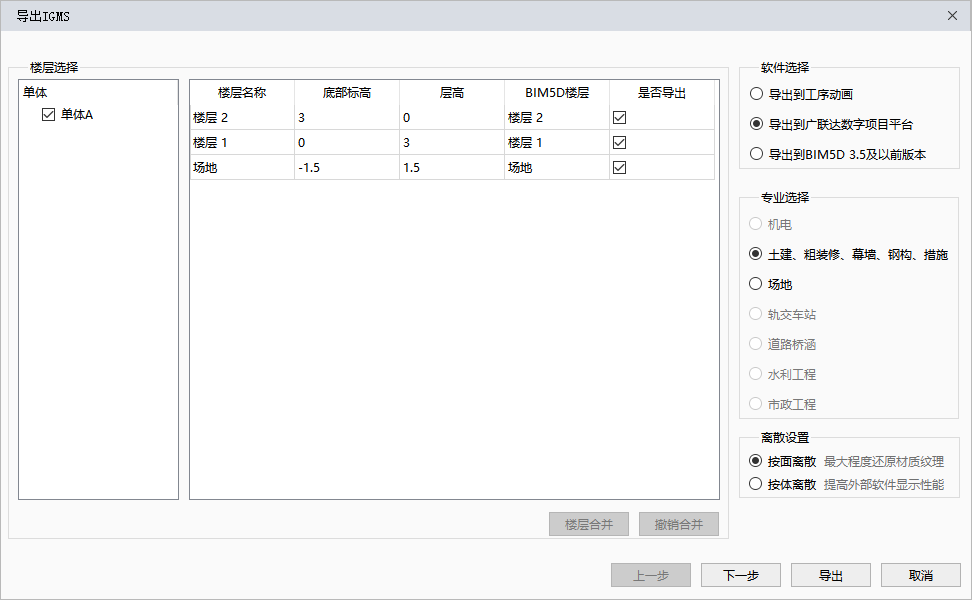Click the 底部标高 column header

click(x=347, y=93)
